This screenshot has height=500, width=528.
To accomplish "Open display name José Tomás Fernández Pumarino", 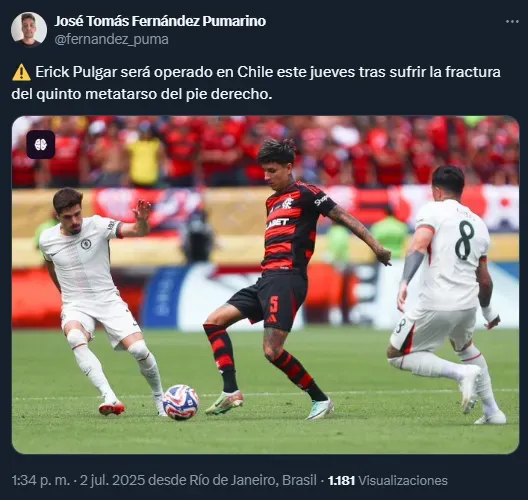I will (160, 21).
